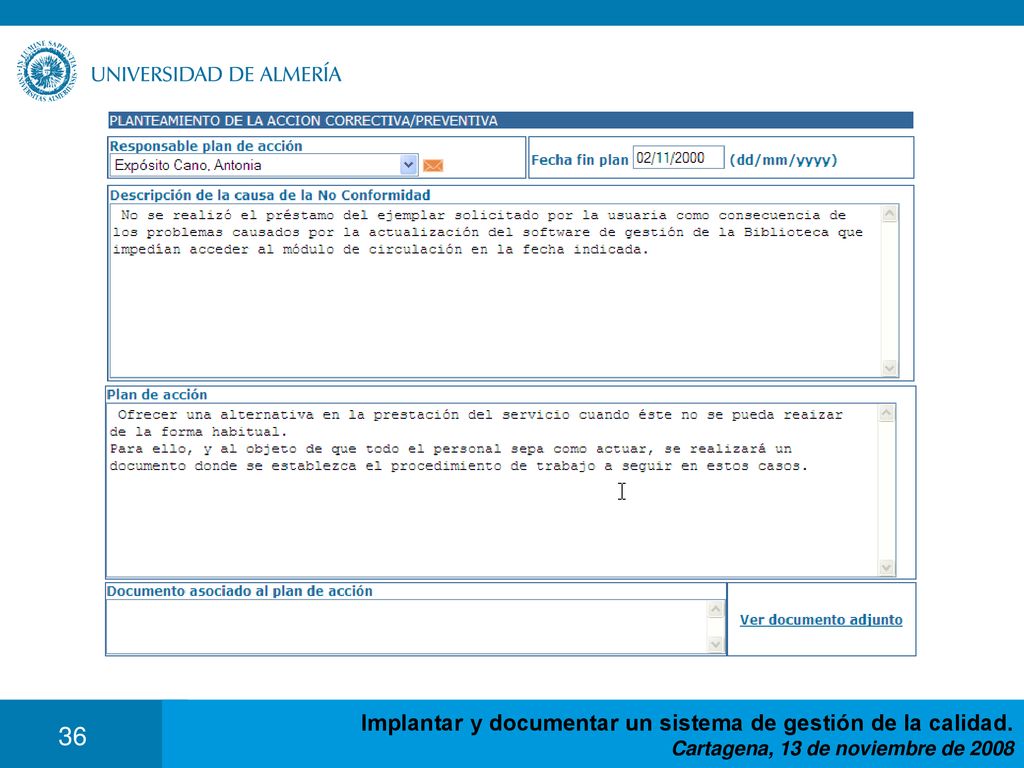Click the Plan de acción label
This screenshot has width=1024, height=768.
click(x=157, y=394)
